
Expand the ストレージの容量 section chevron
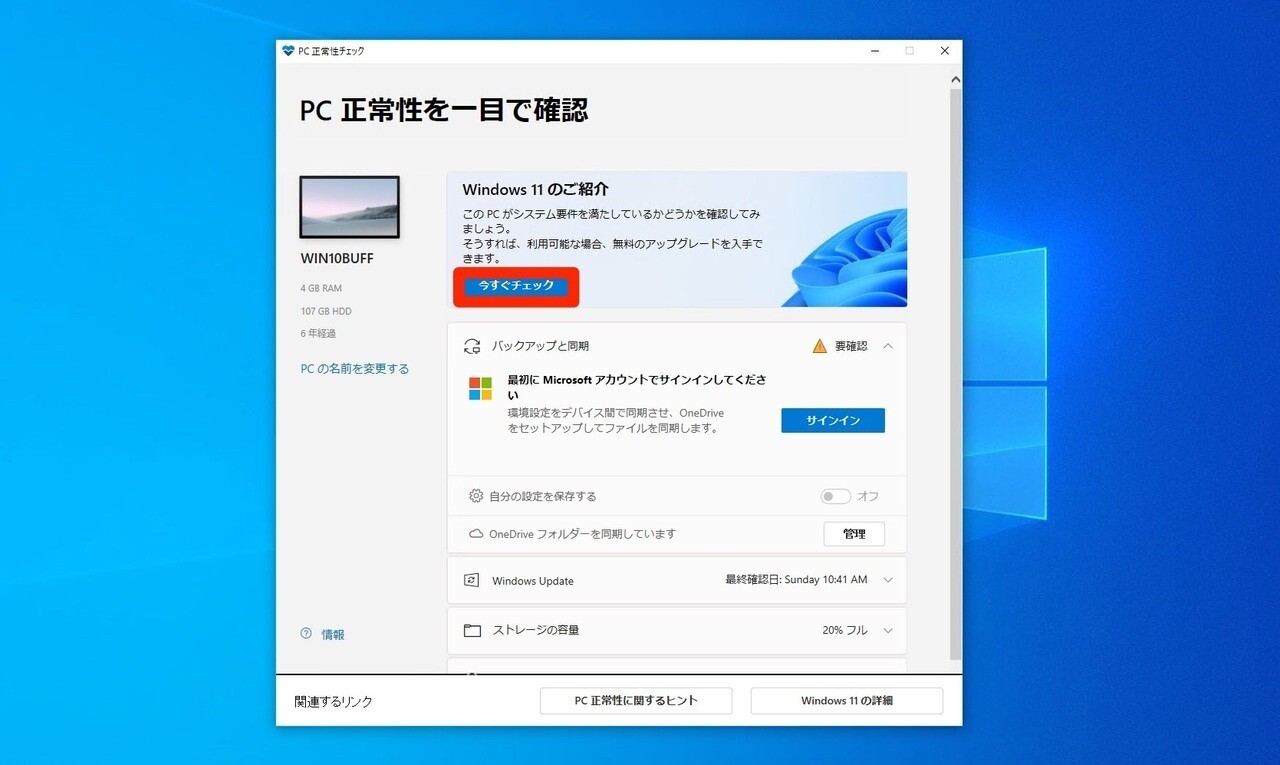point(888,631)
